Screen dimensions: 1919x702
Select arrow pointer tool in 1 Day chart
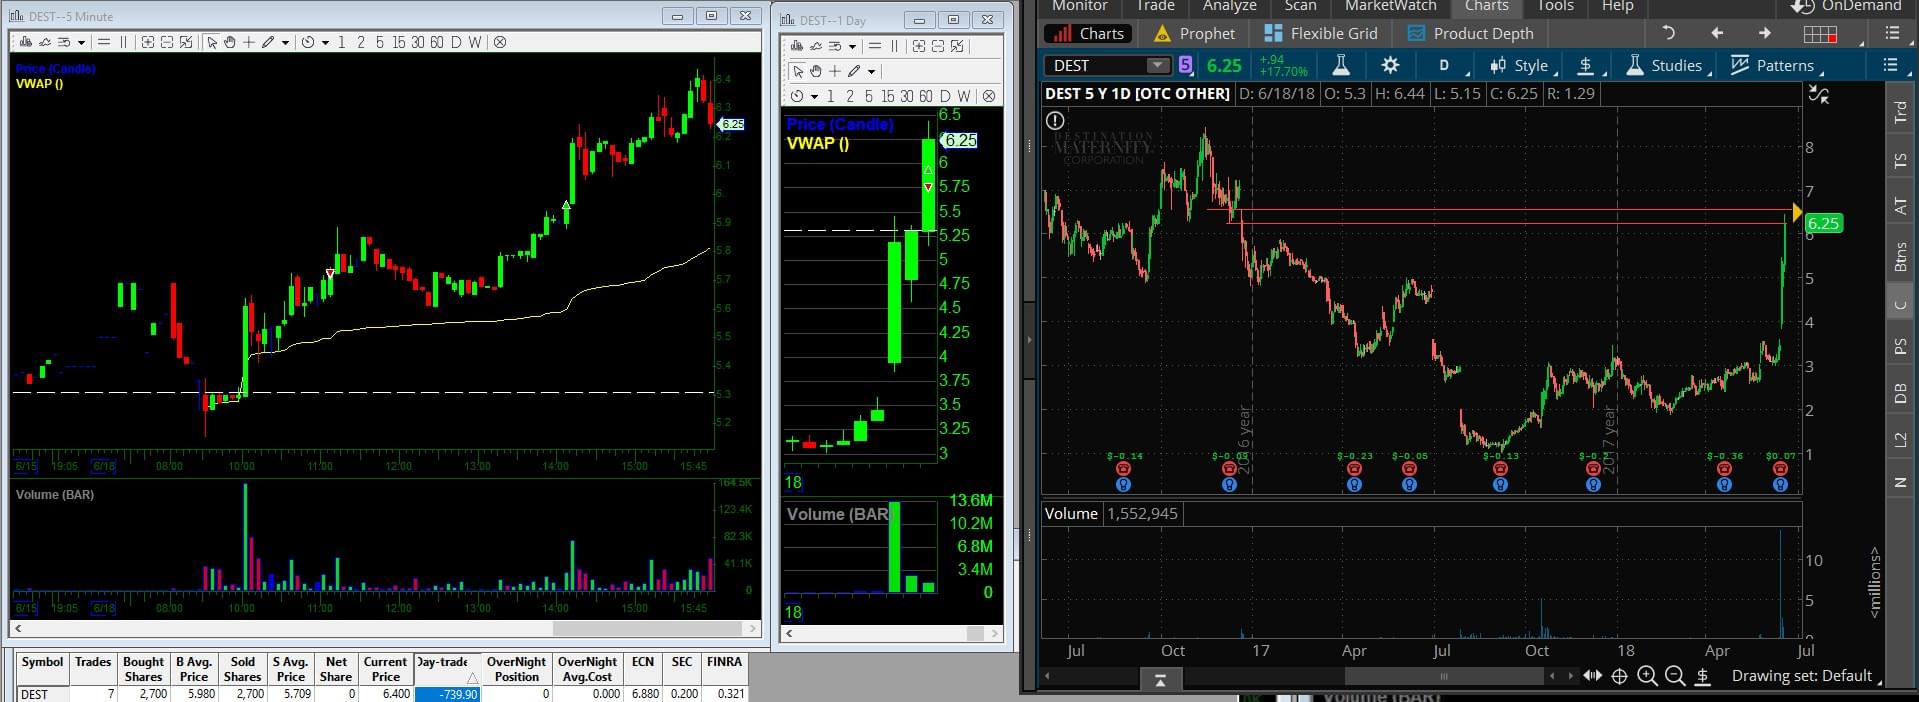(798, 71)
